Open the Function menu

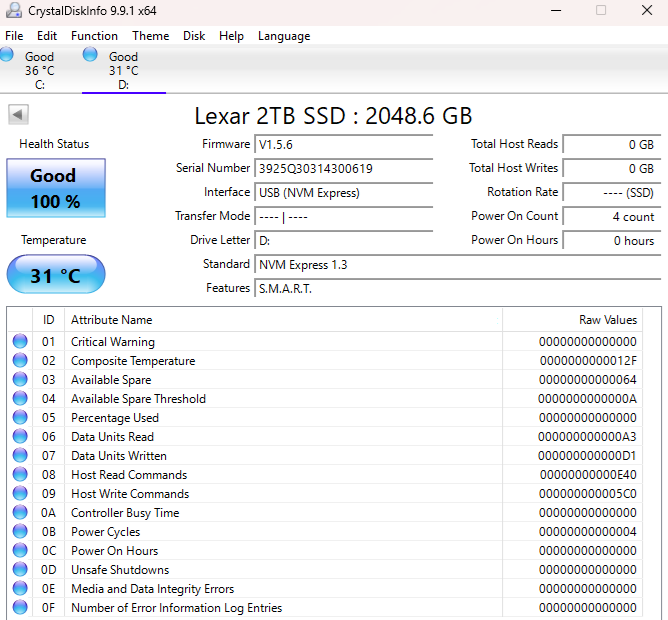(x=94, y=36)
